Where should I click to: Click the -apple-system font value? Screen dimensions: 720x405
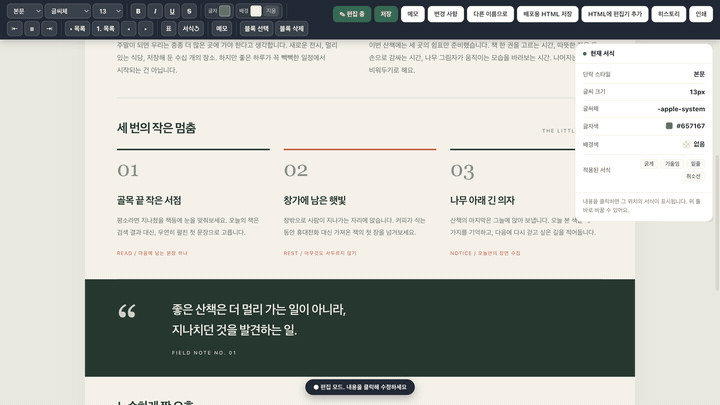tap(681, 109)
